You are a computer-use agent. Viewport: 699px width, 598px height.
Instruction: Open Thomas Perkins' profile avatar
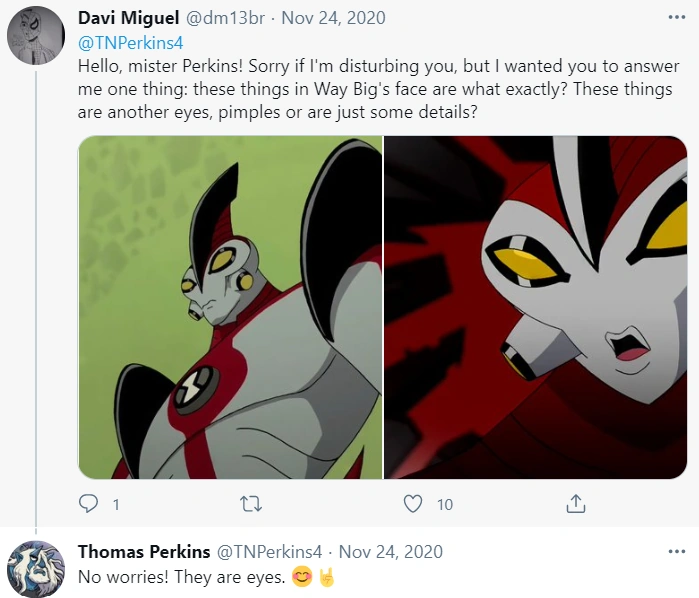click(x=36, y=570)
